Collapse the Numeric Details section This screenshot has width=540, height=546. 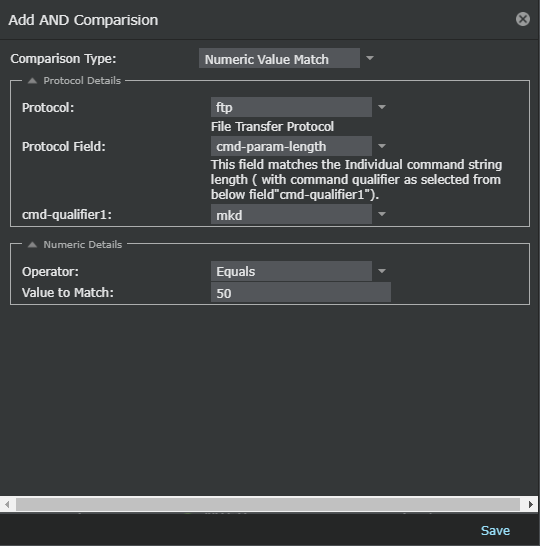click(32, 245)
